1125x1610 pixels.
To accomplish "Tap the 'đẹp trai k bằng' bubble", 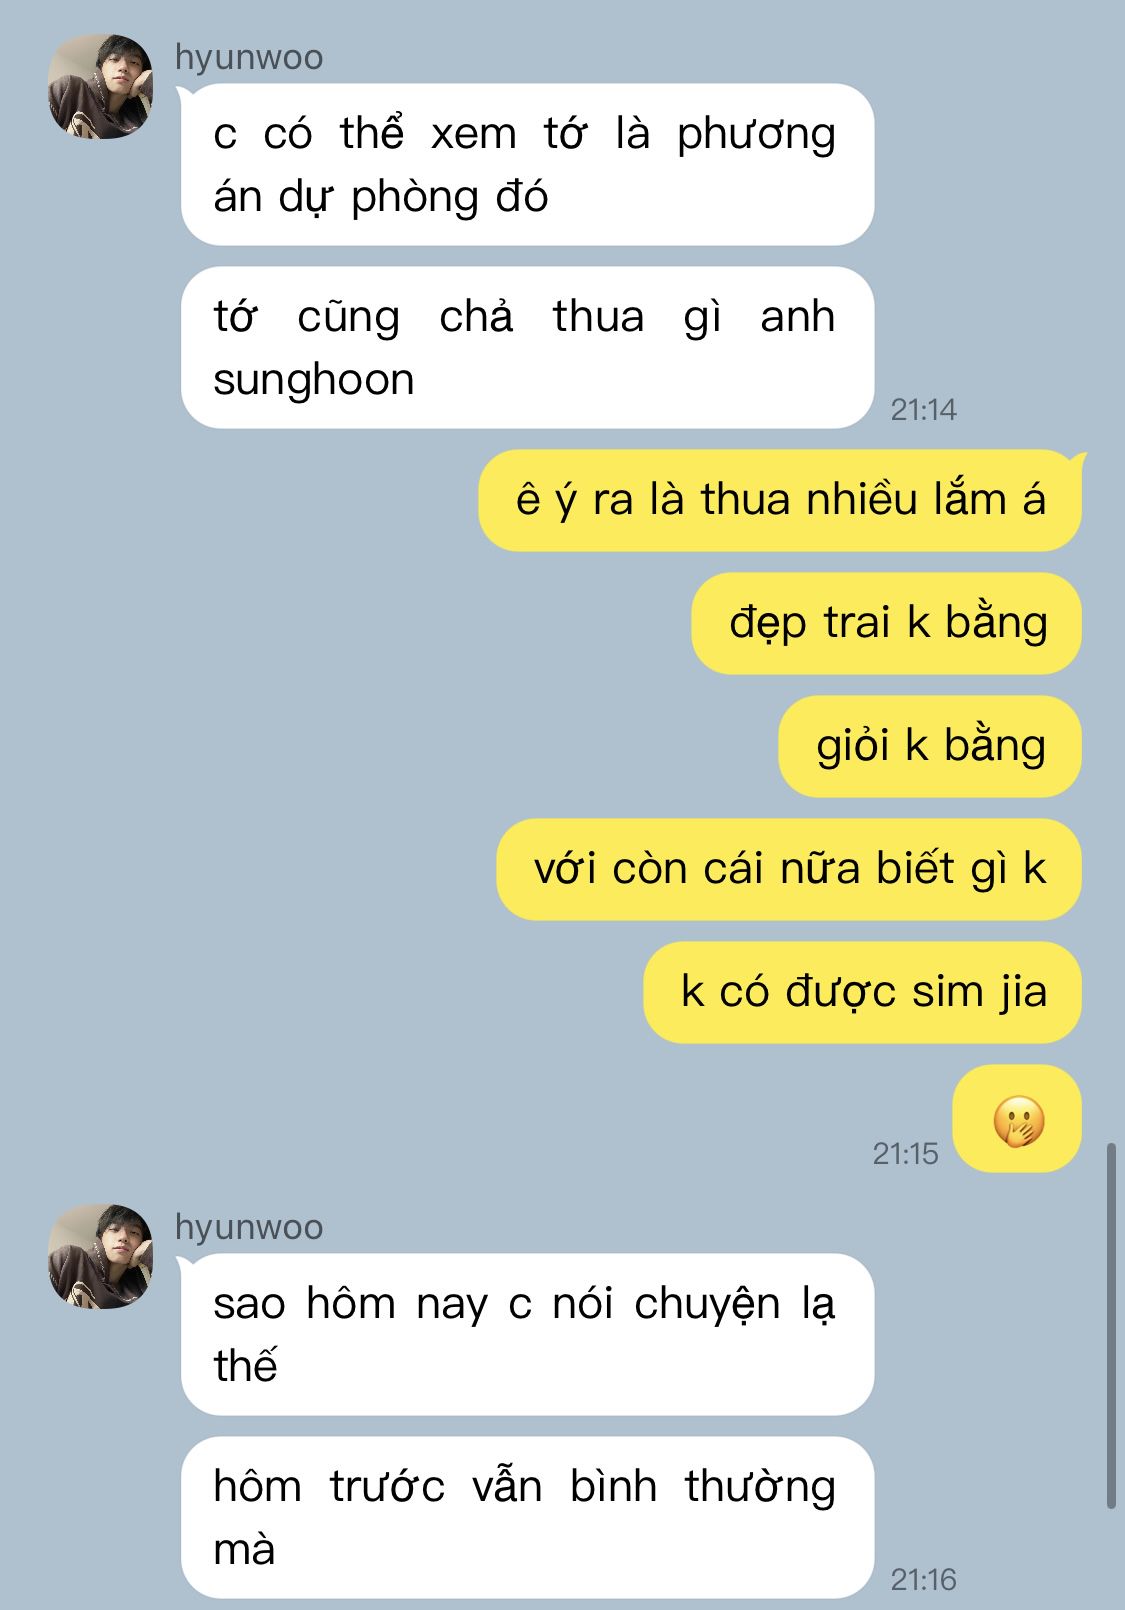I will [887, 623].
